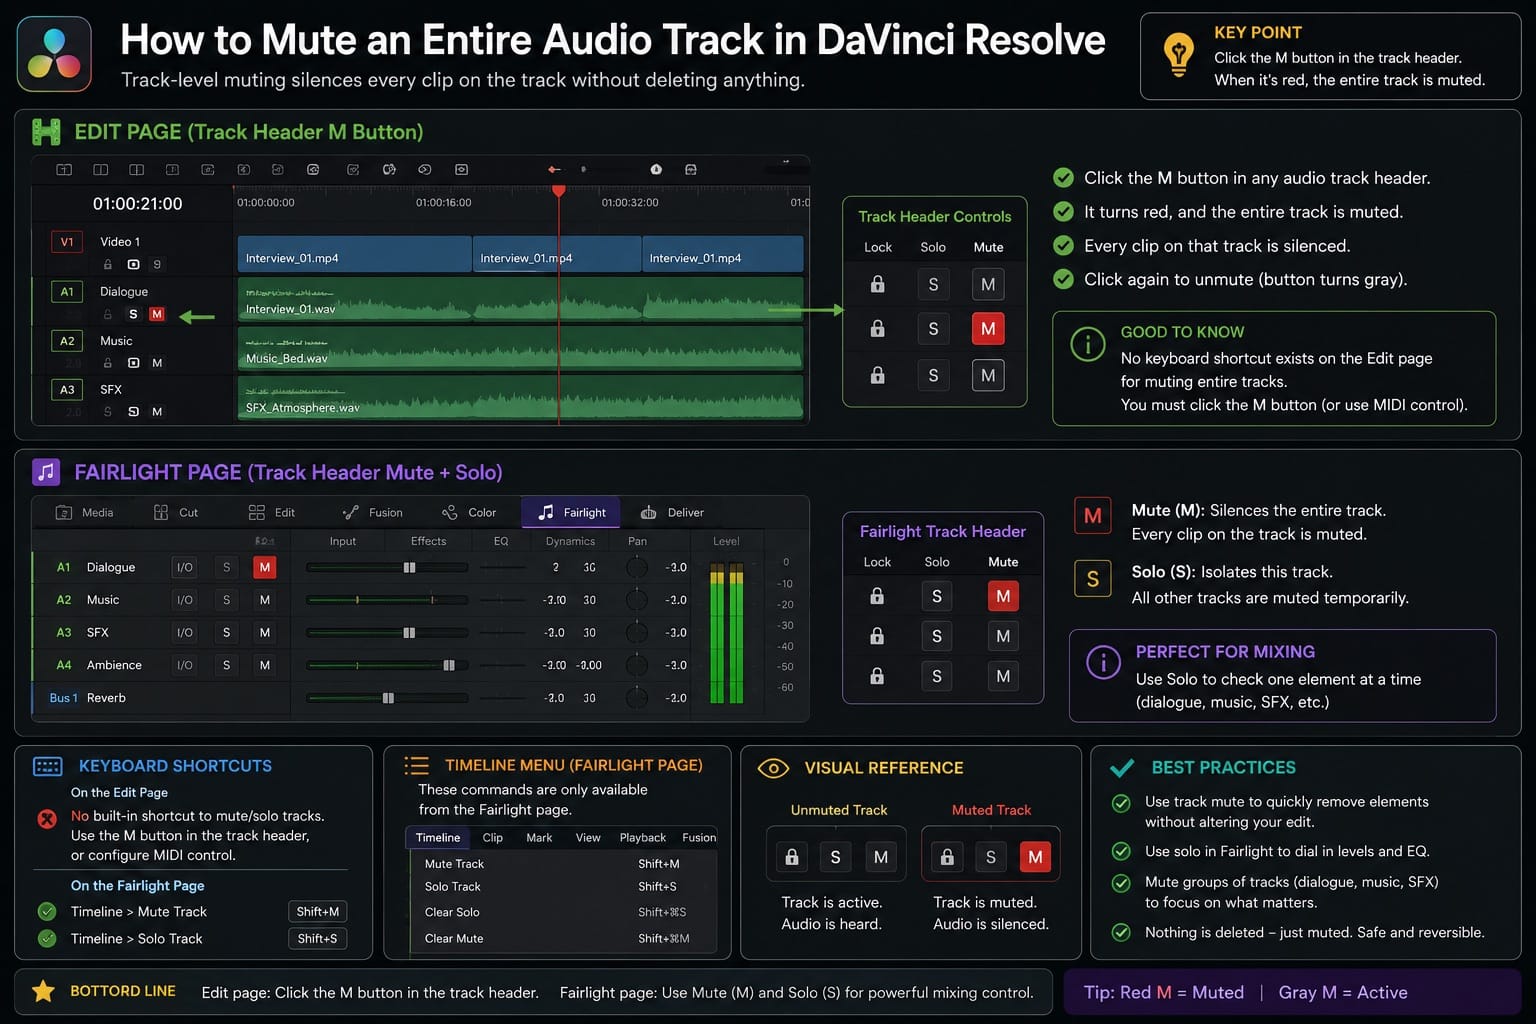Click the green clapper icon beside EDIT PAGE heading
The width and height of the screenshot is (1536, 1024).
[46, 132]
